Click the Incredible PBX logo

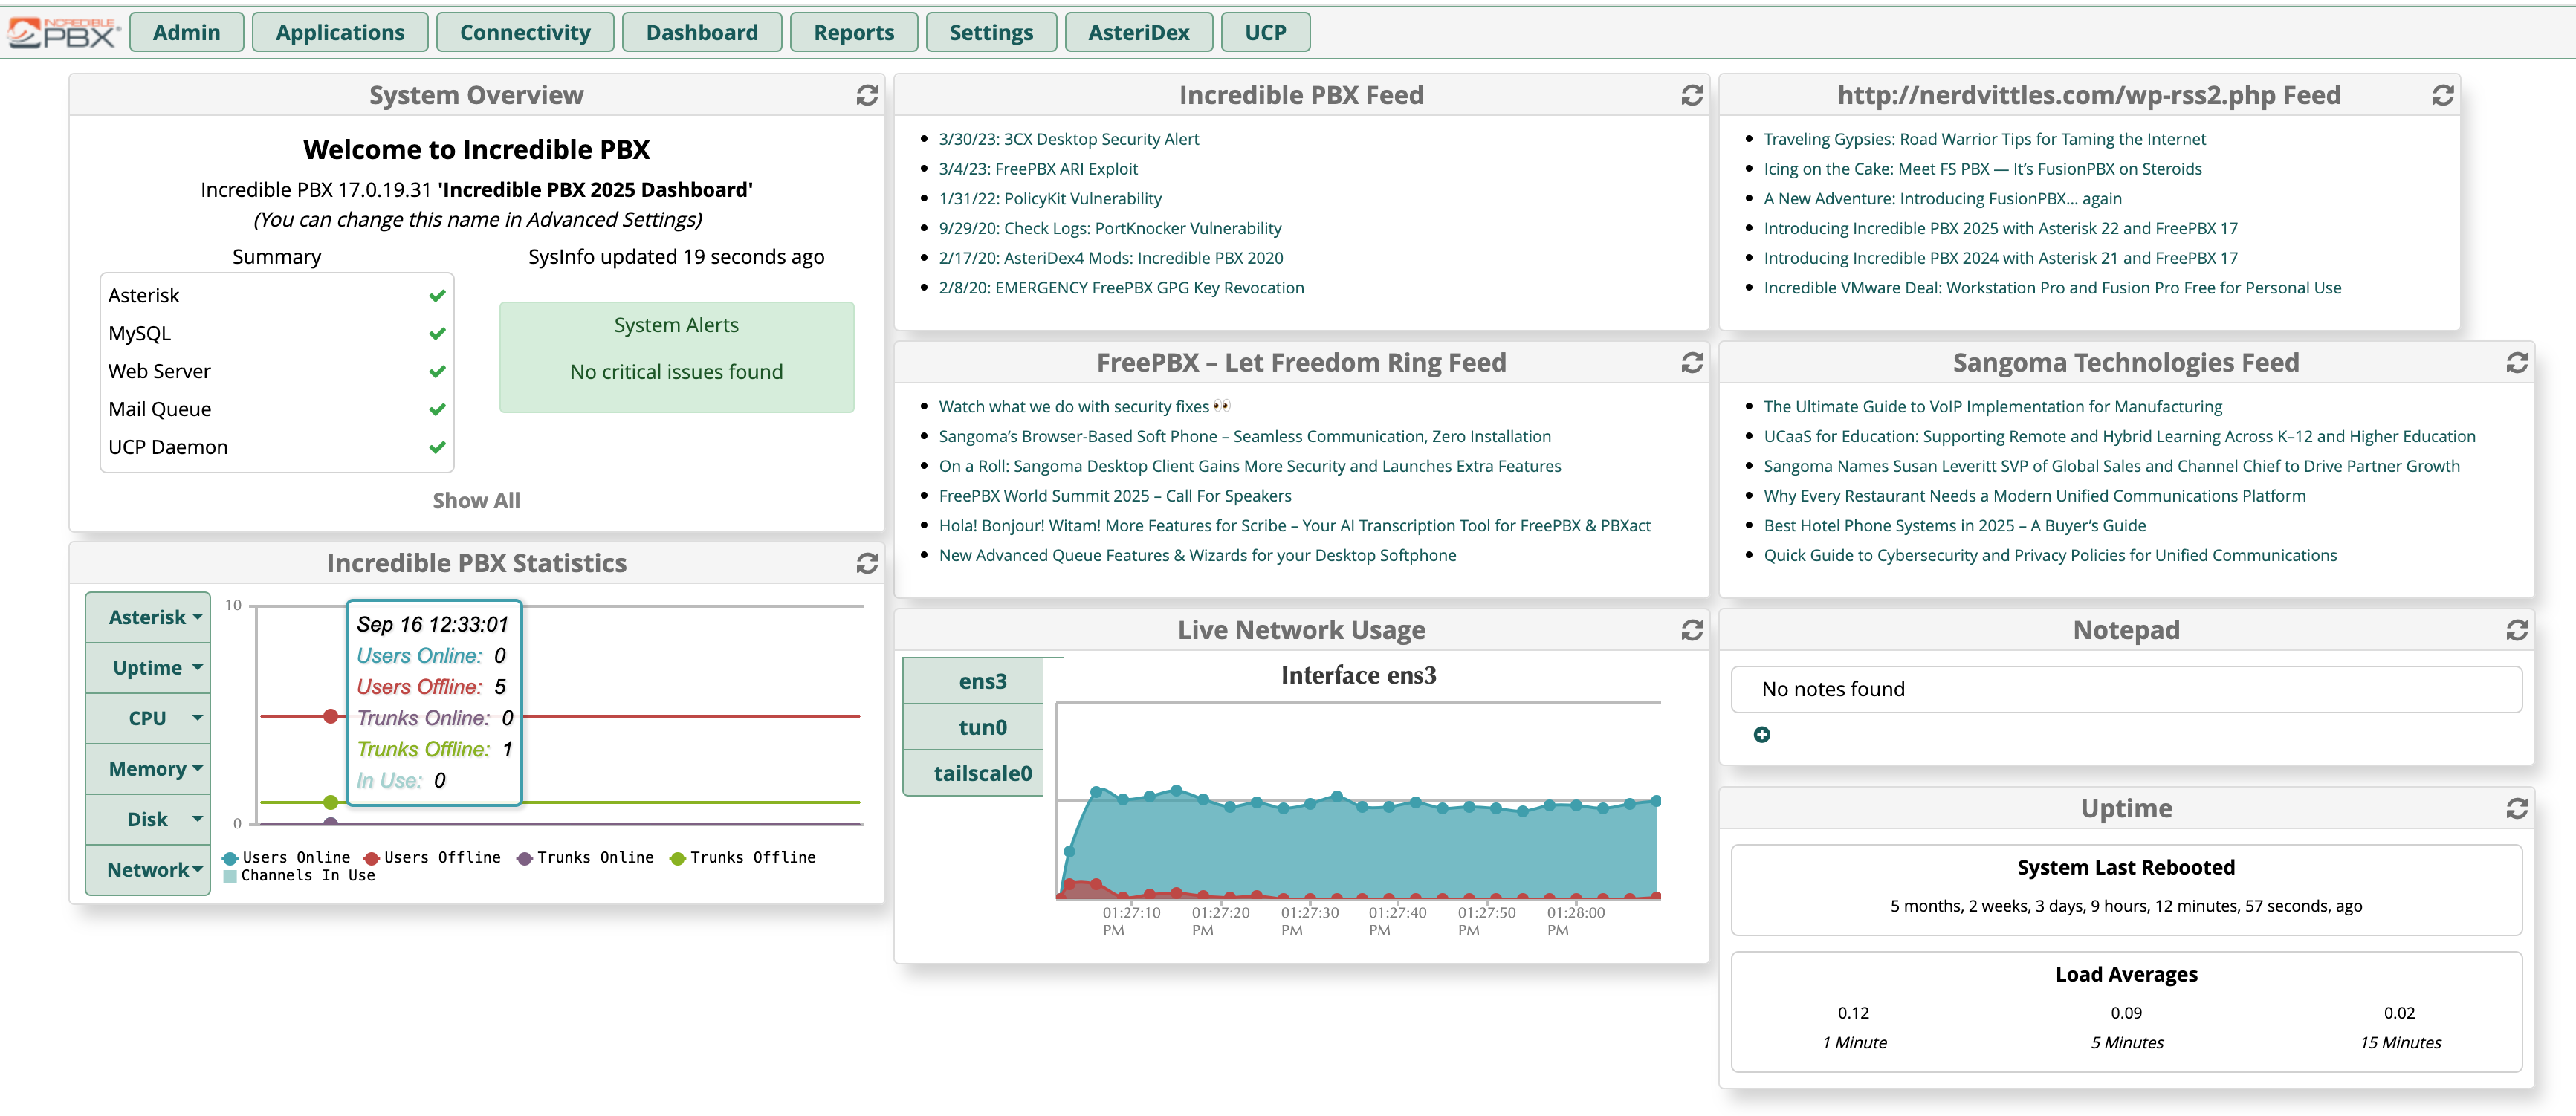pyautogui.click(x=63, y=33)
